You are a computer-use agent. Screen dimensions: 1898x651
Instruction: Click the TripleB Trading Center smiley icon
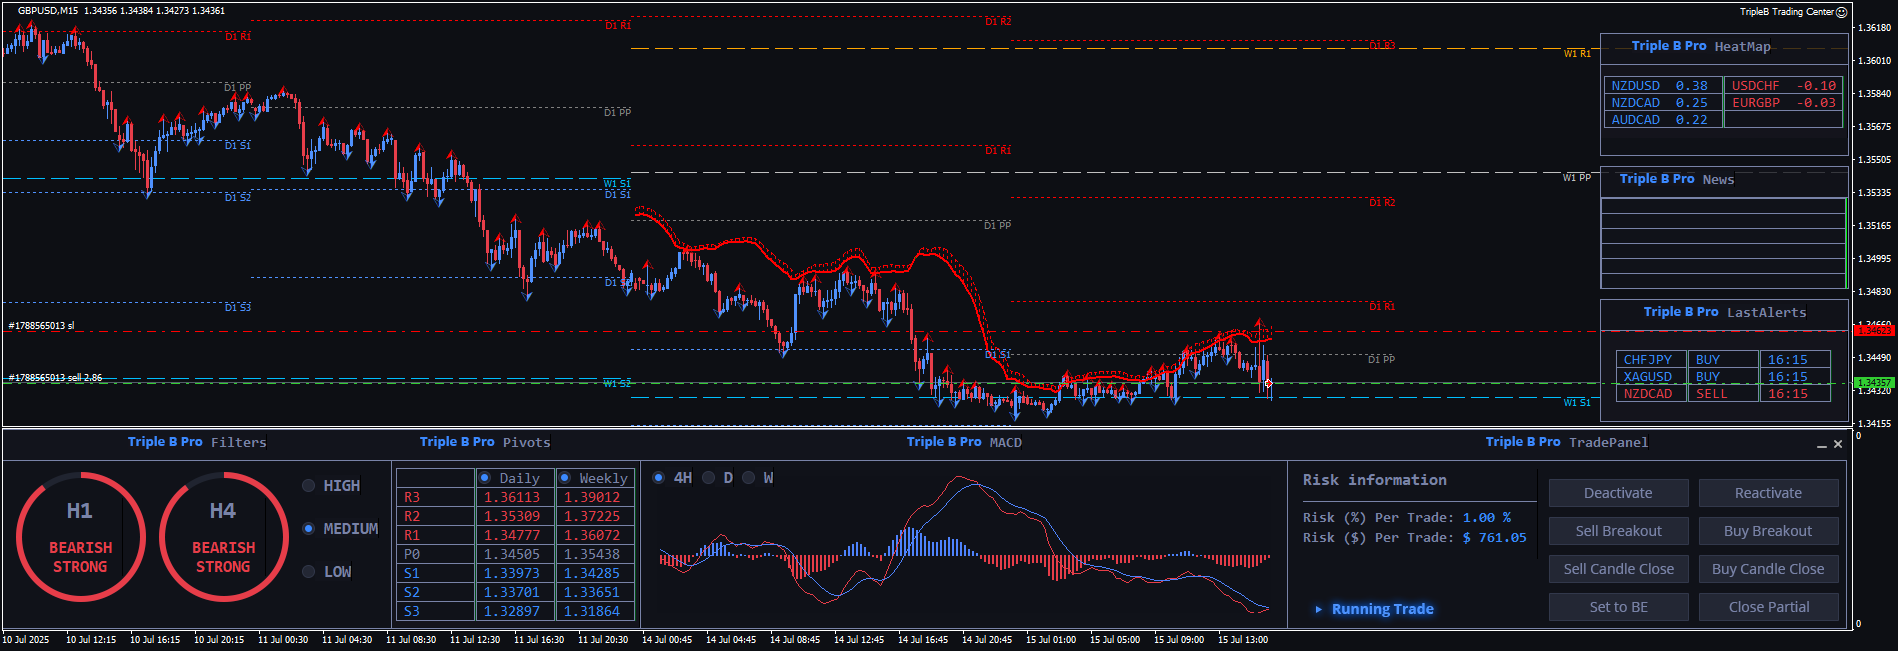click(x=1842, y=12)
